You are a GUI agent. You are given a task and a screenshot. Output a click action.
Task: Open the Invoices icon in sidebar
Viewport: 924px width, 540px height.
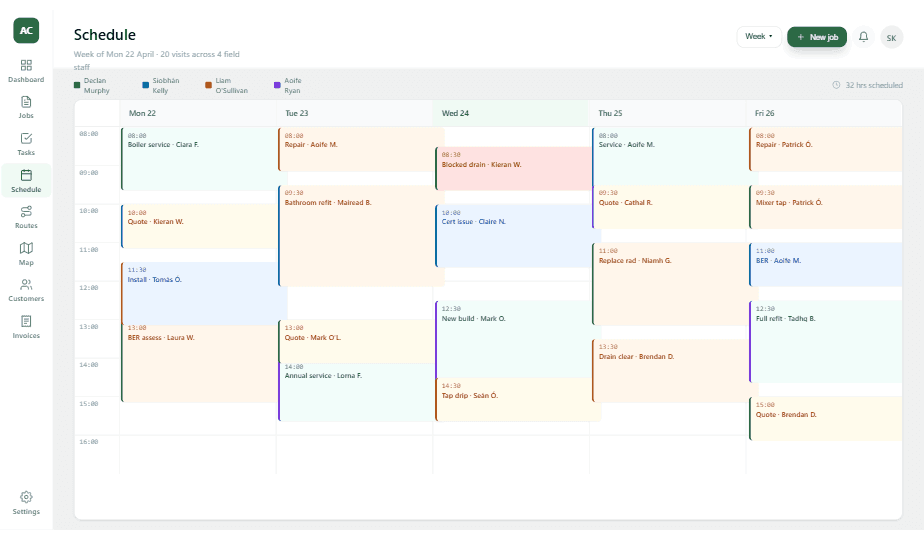coord(26,321)
